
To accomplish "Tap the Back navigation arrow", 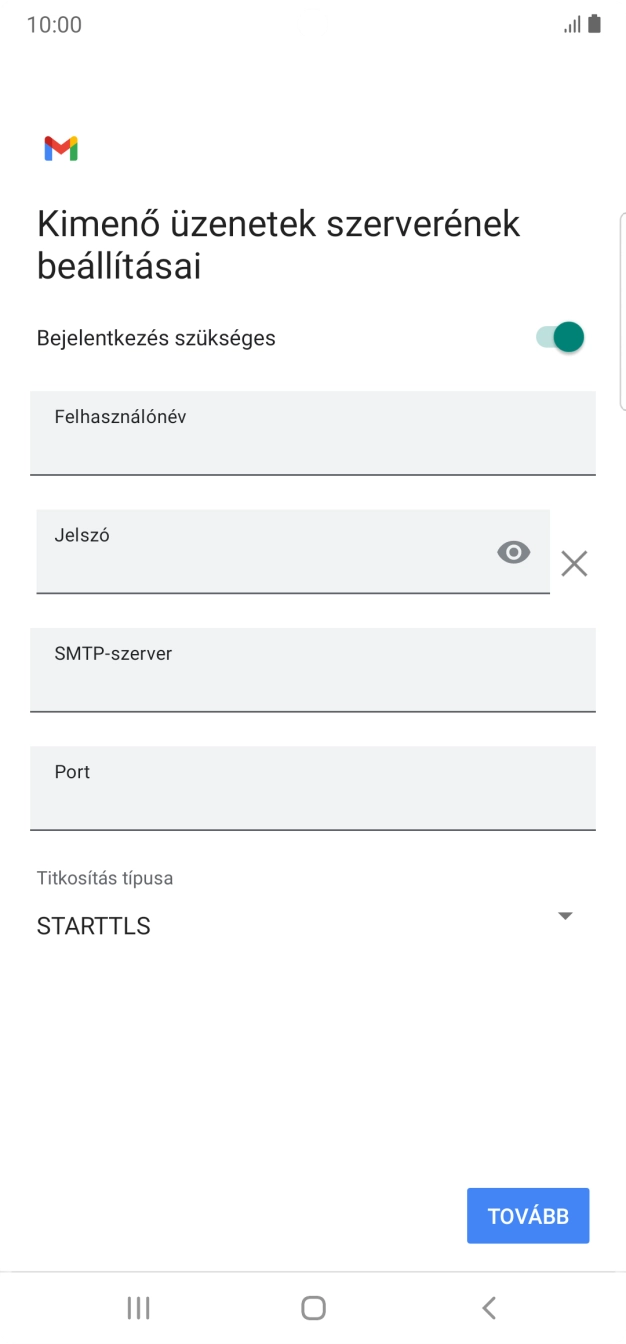I will [489, 1306].
